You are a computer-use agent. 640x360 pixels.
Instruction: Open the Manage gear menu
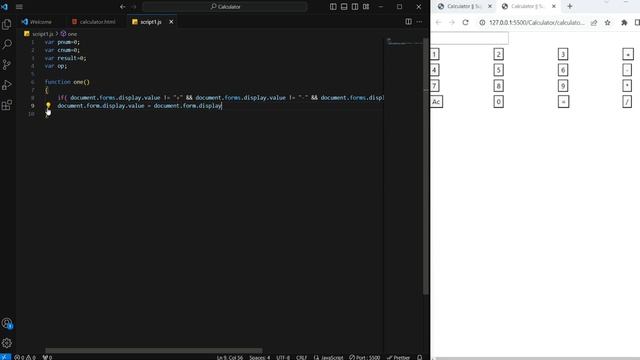tap(7, 343)
